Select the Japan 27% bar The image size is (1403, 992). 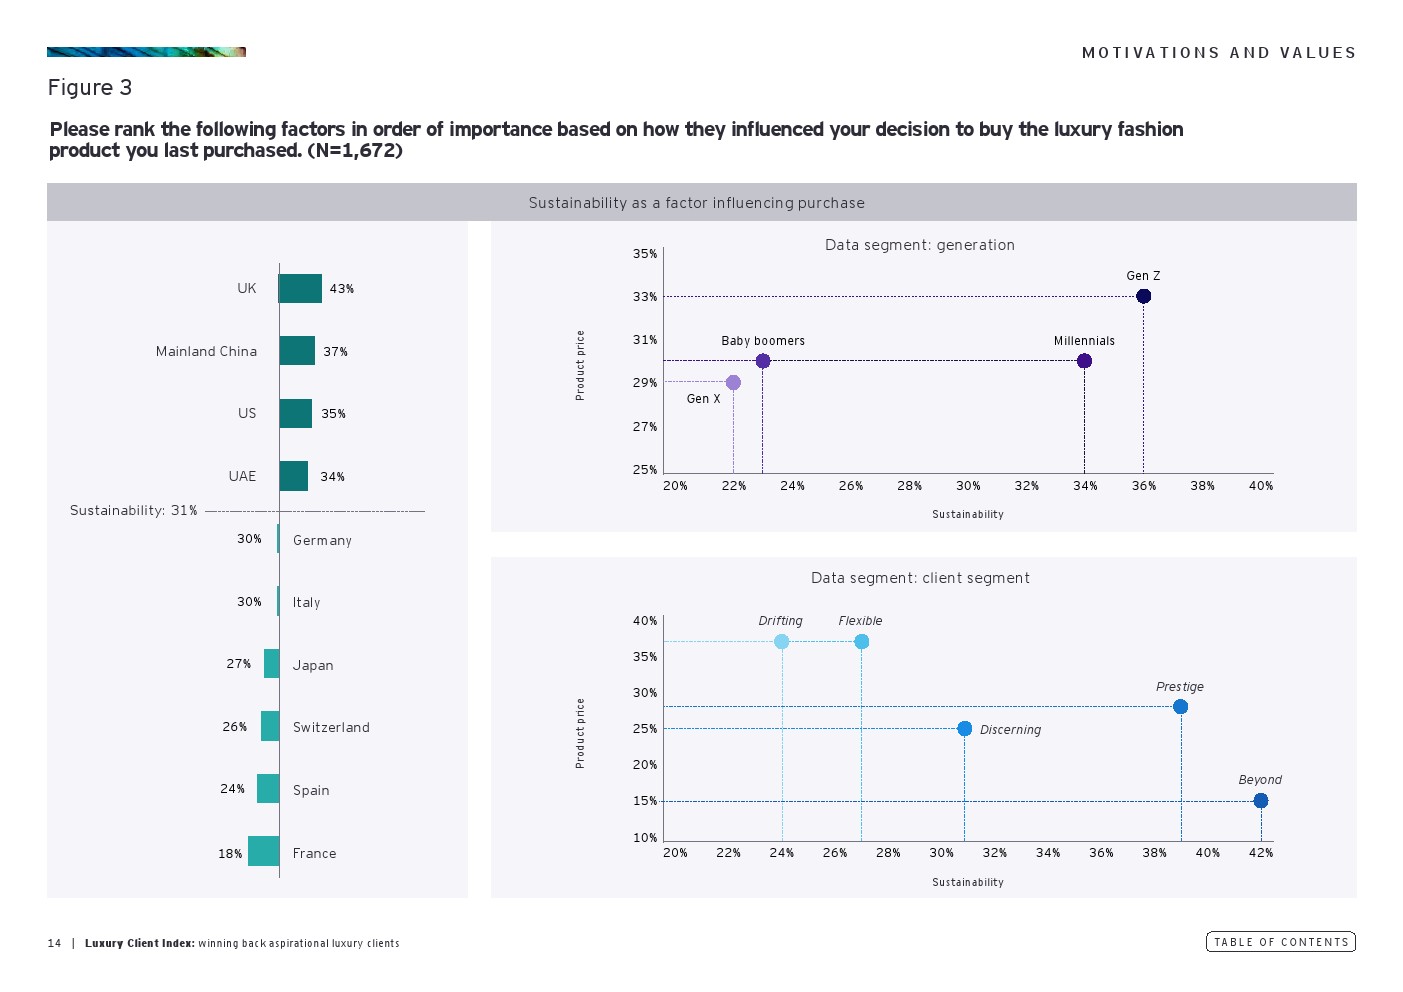click(271, 664)
